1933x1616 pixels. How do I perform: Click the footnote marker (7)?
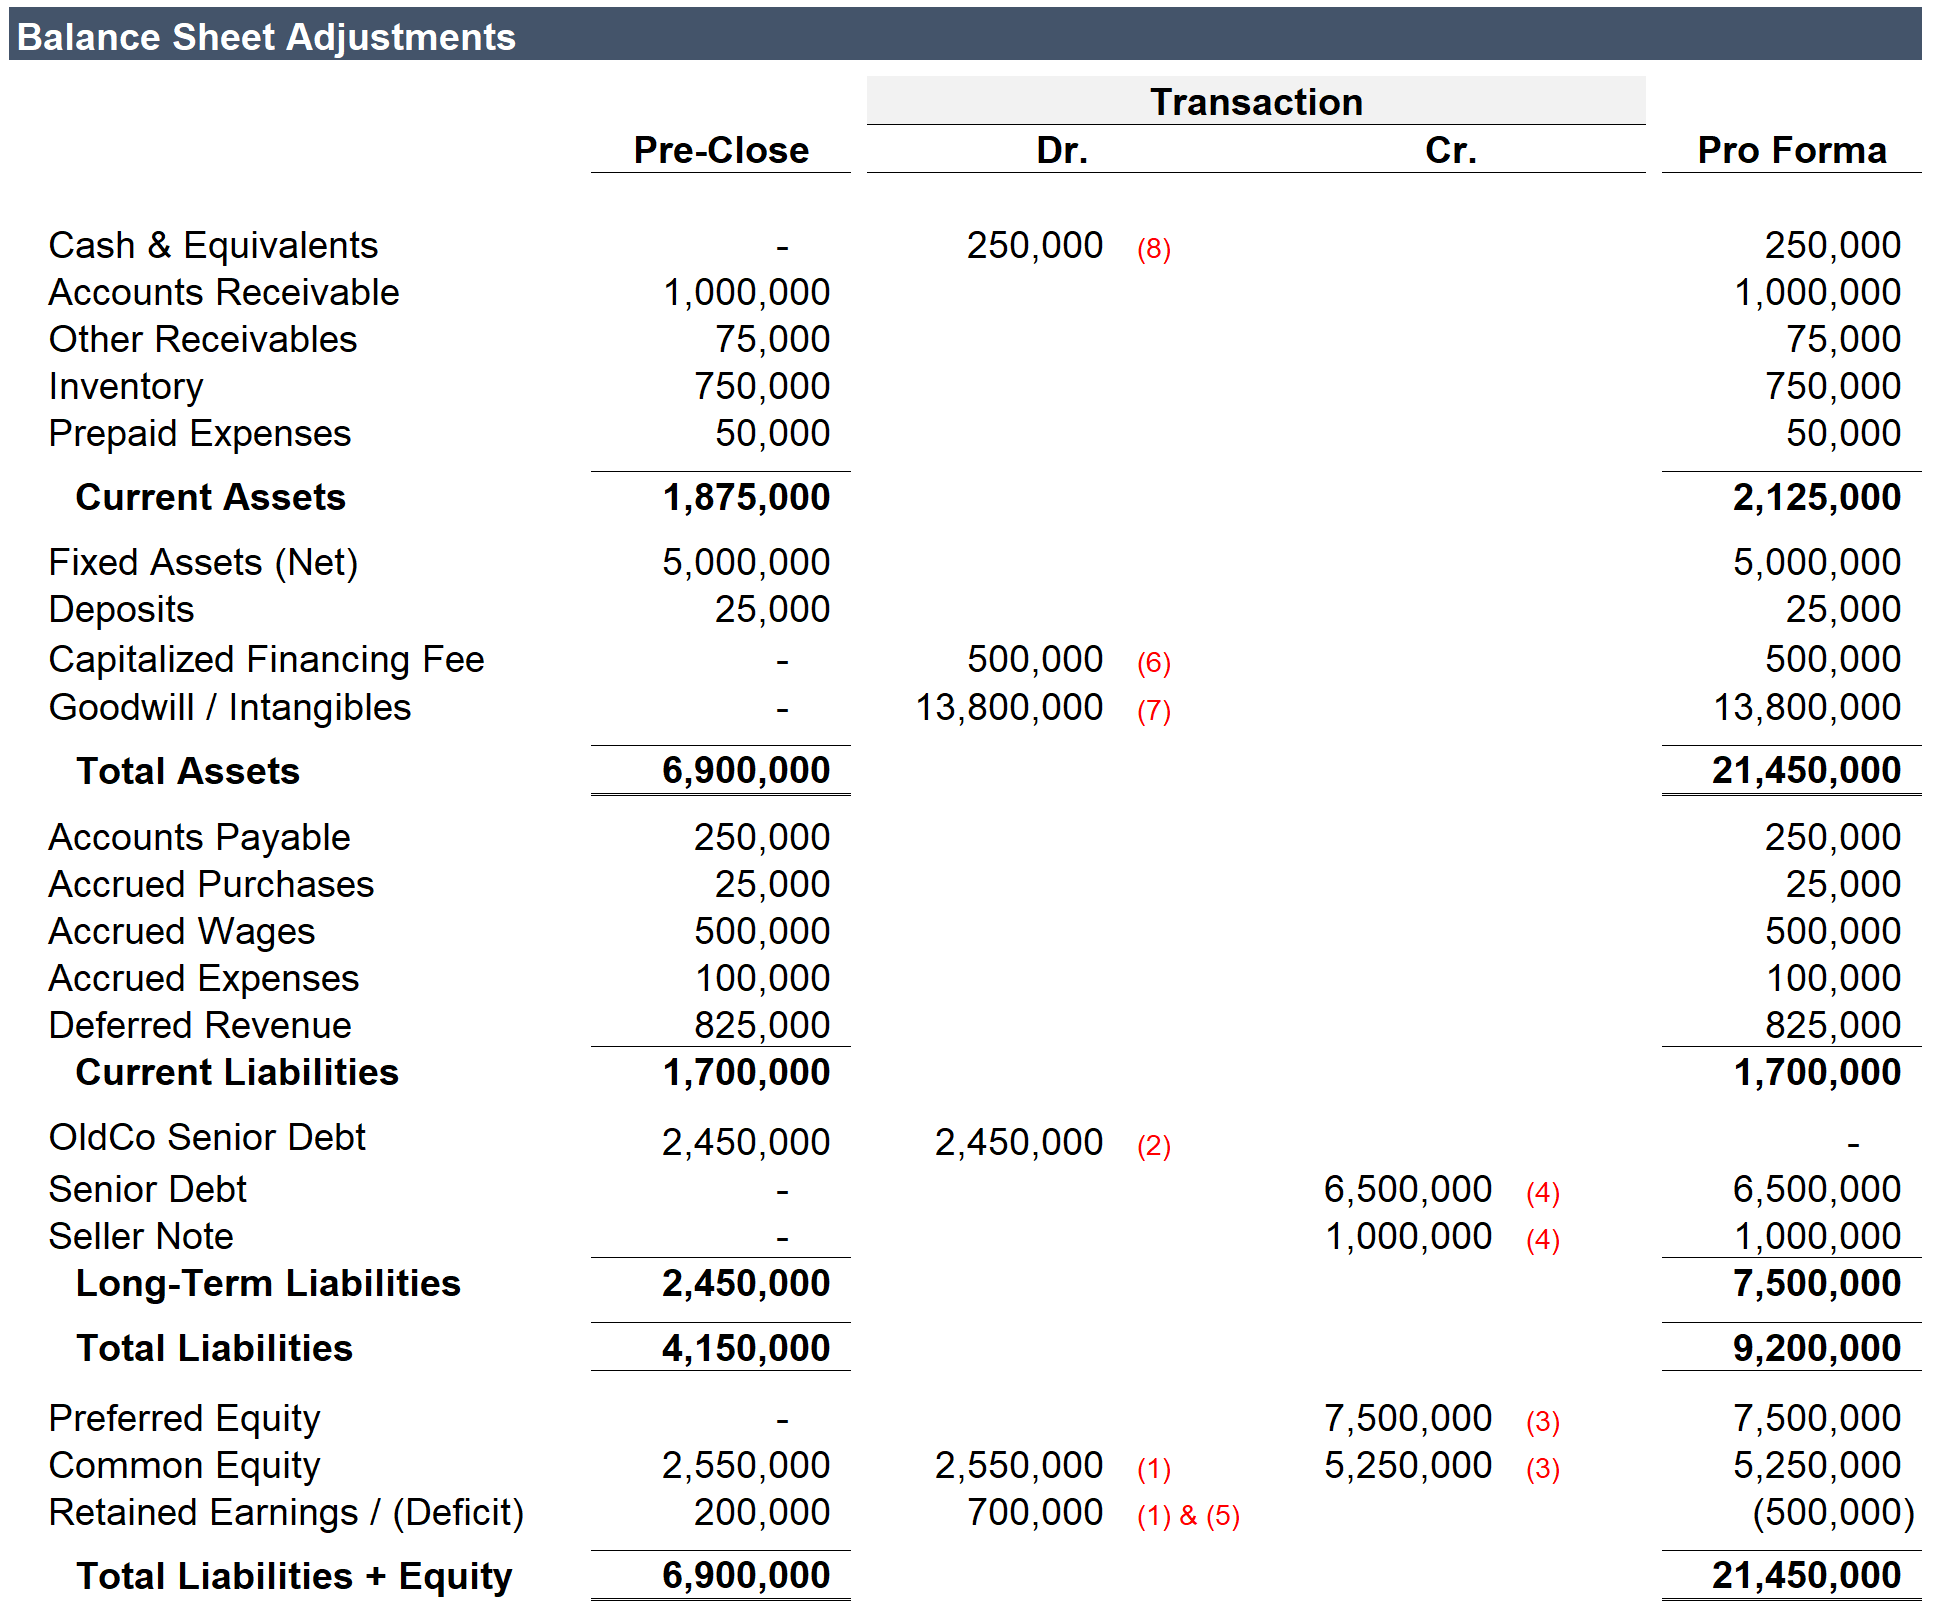pyautogui.click(x=1155, y=710)
